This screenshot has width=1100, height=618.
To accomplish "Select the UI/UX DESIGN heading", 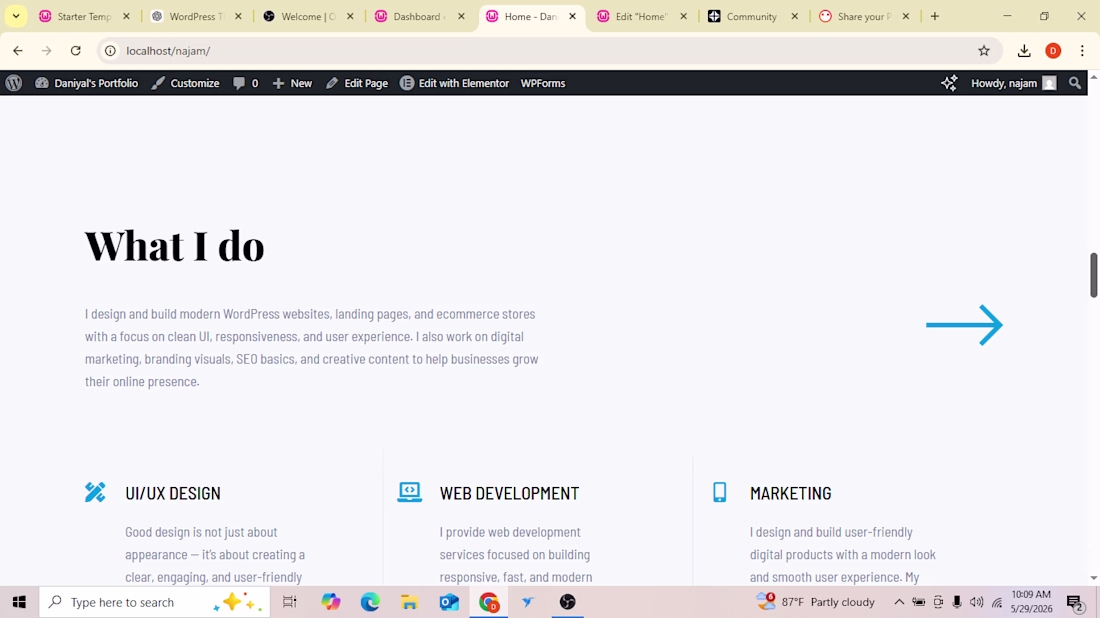I will click(173, 493).
